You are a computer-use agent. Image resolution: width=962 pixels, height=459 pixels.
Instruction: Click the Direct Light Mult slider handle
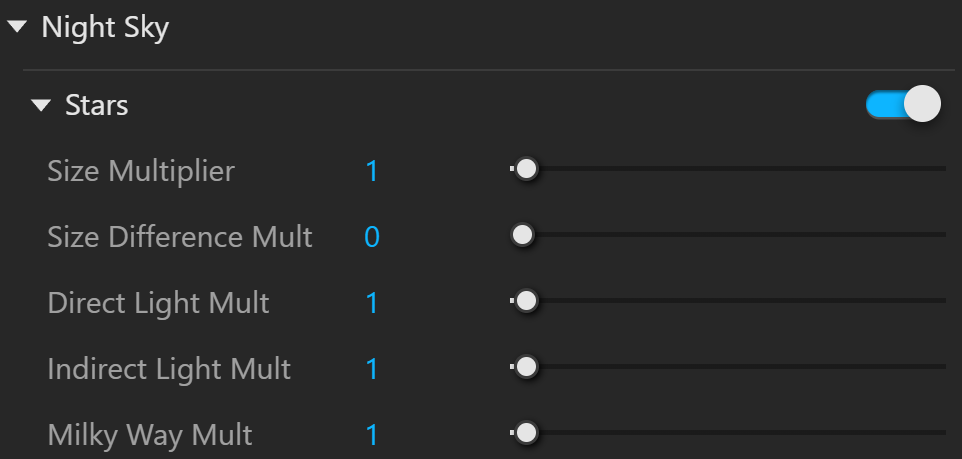point(526,301)
